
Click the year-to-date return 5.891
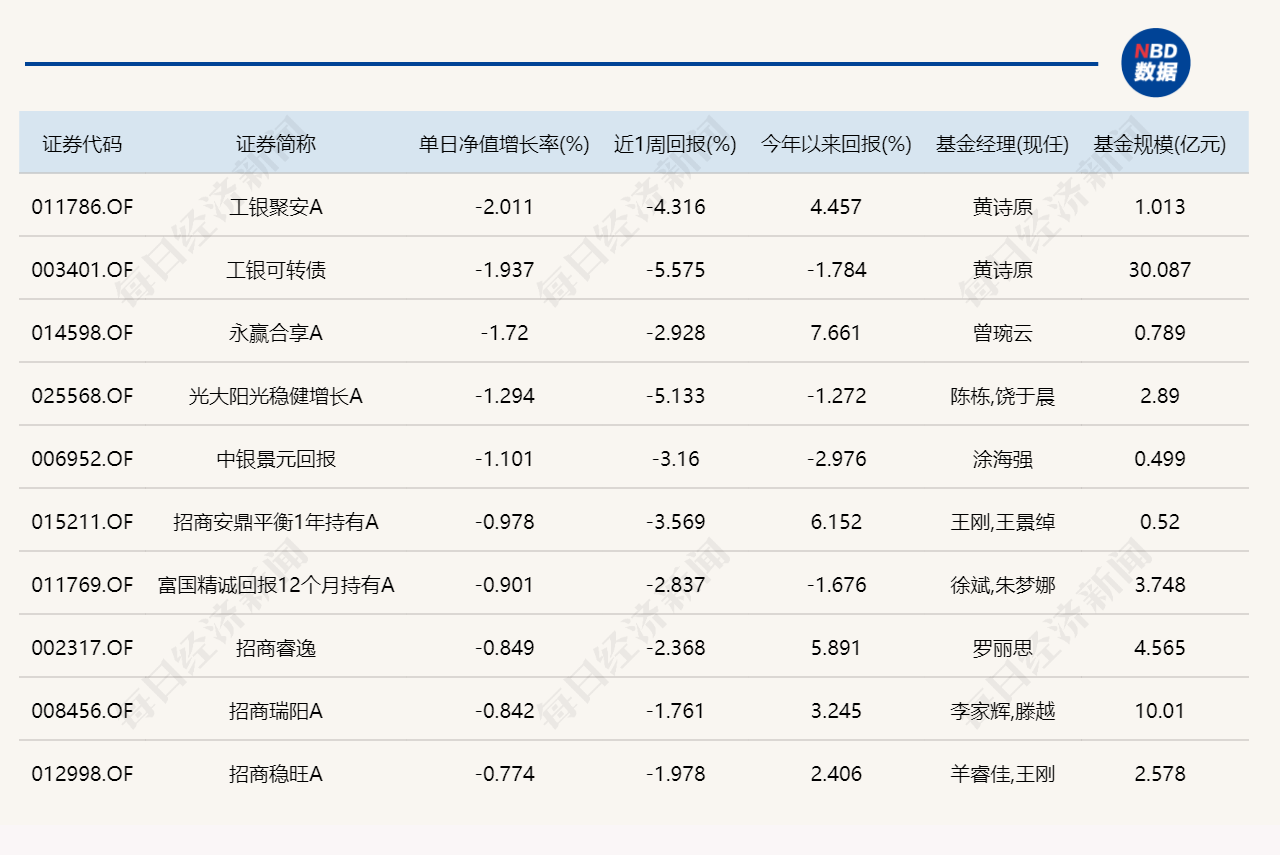coord(836,648)
